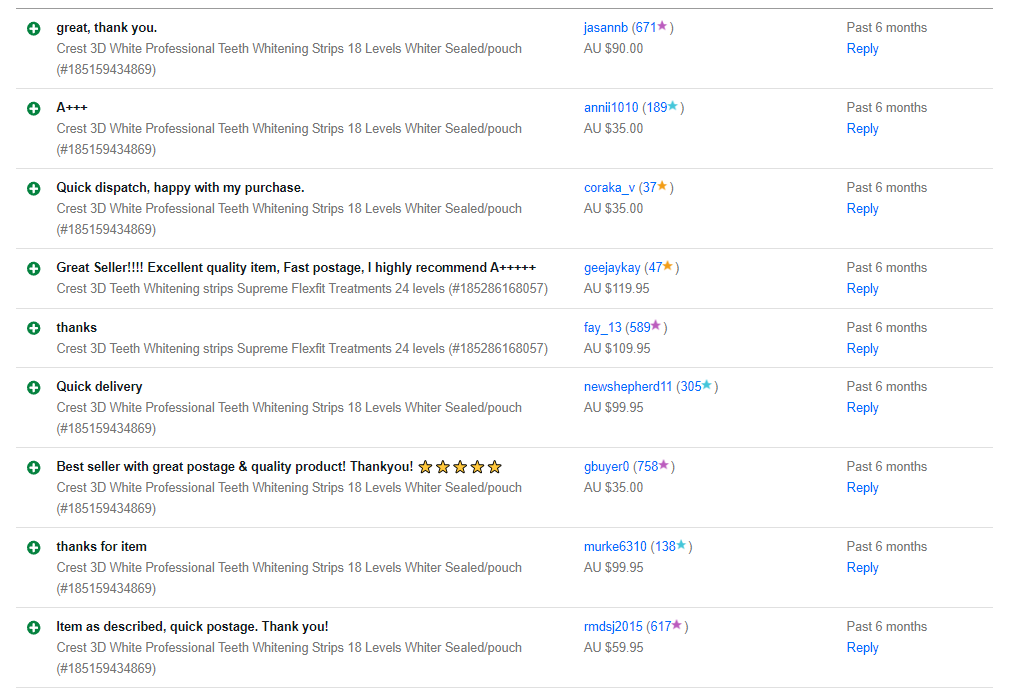
Task: Click the price AU $119.95
Action: pos(616,289)
